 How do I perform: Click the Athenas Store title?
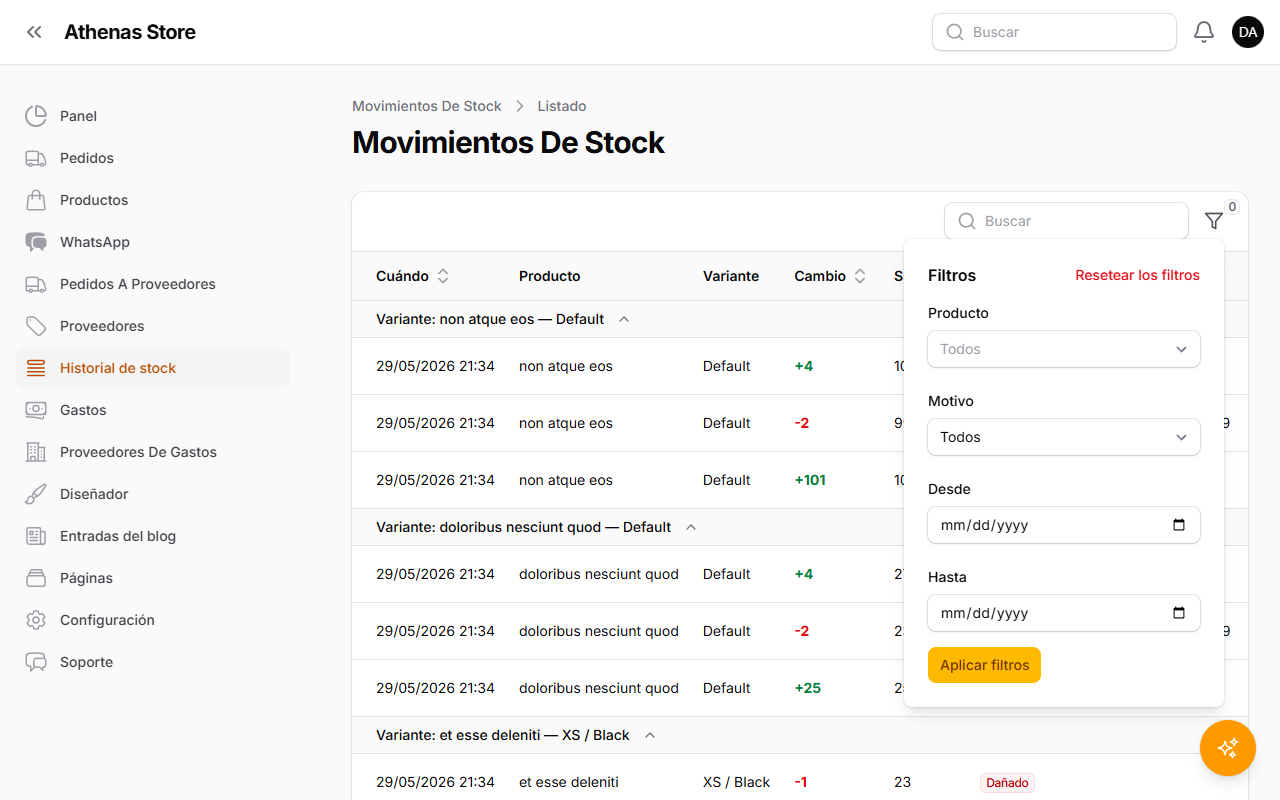click(x=130, y=32)
